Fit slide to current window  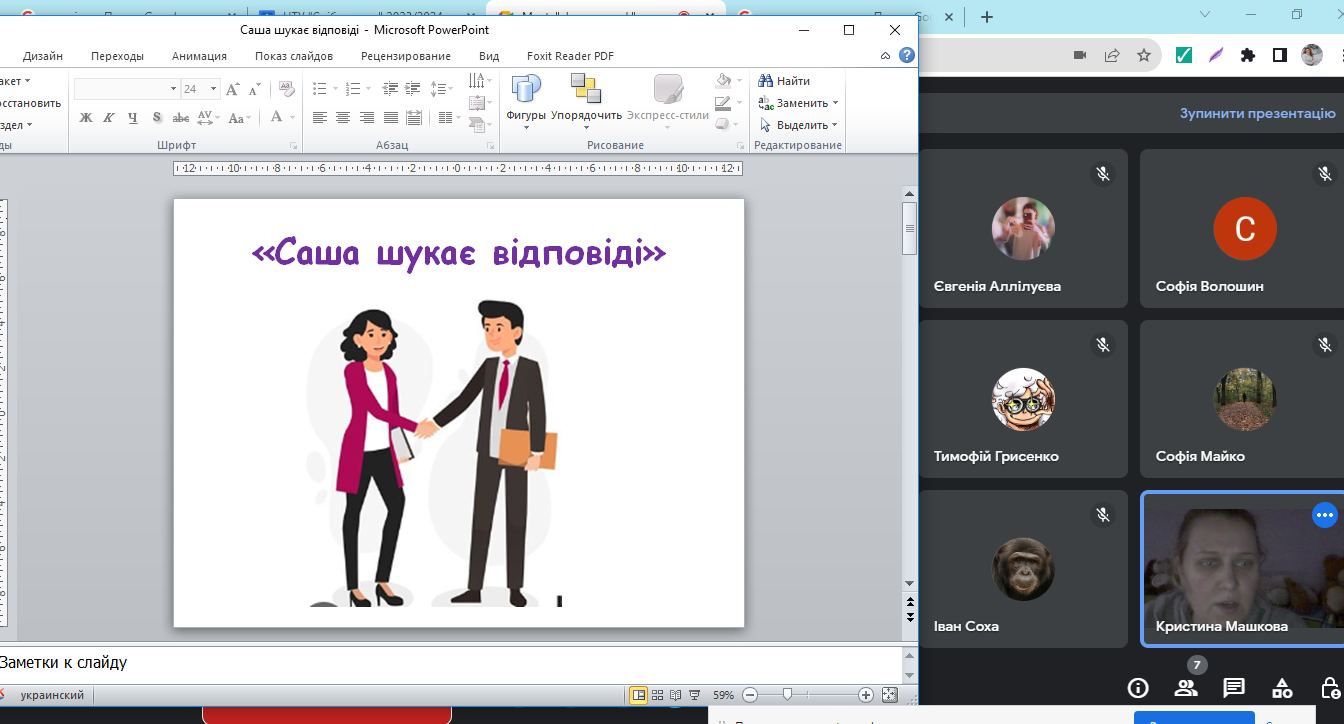tap(889, 695)
